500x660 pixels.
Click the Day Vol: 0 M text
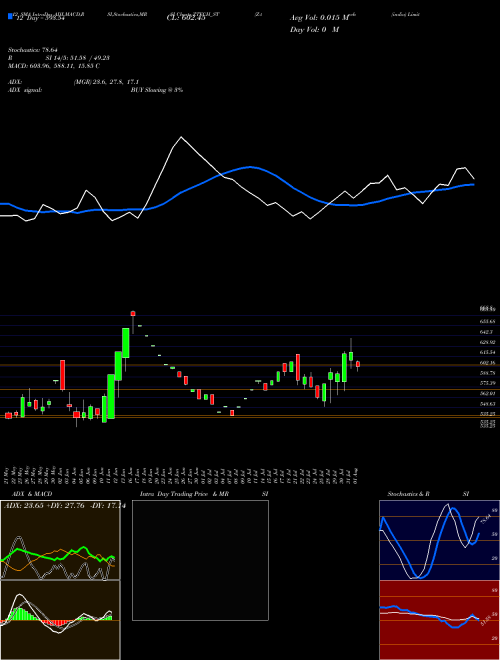314,30
